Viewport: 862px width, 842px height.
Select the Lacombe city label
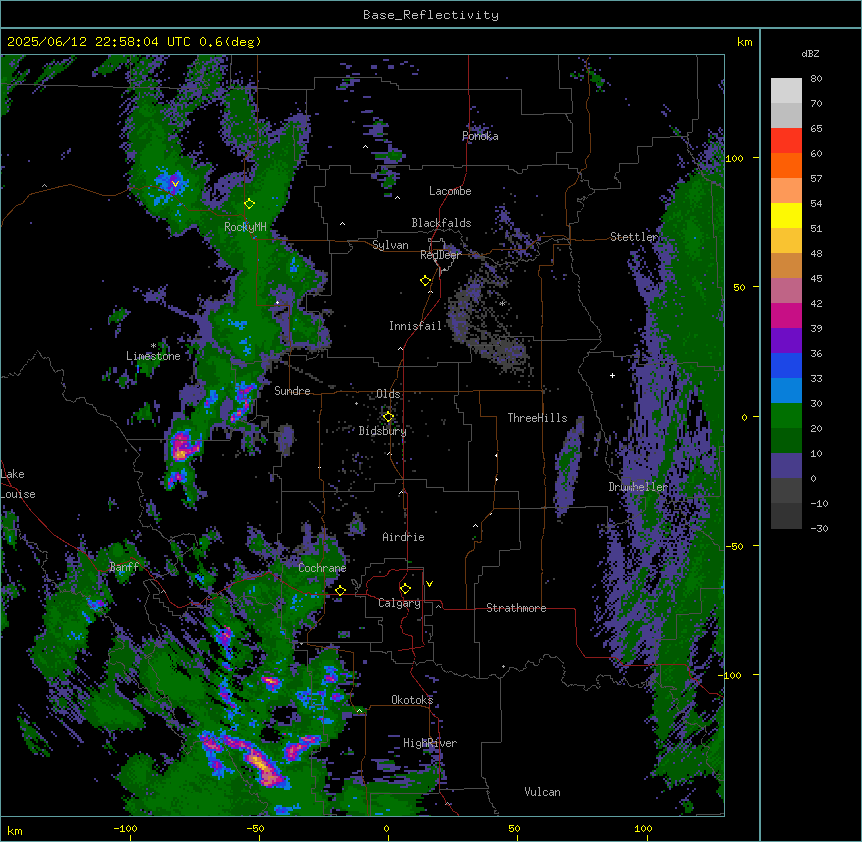click(x=450, y=191)
